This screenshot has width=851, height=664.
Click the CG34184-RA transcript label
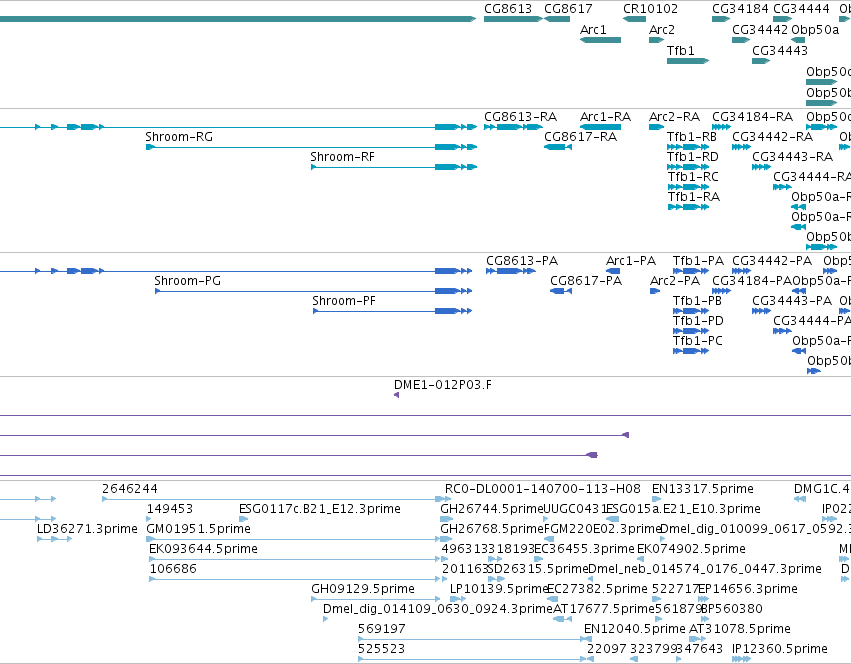tap(752, 117)
